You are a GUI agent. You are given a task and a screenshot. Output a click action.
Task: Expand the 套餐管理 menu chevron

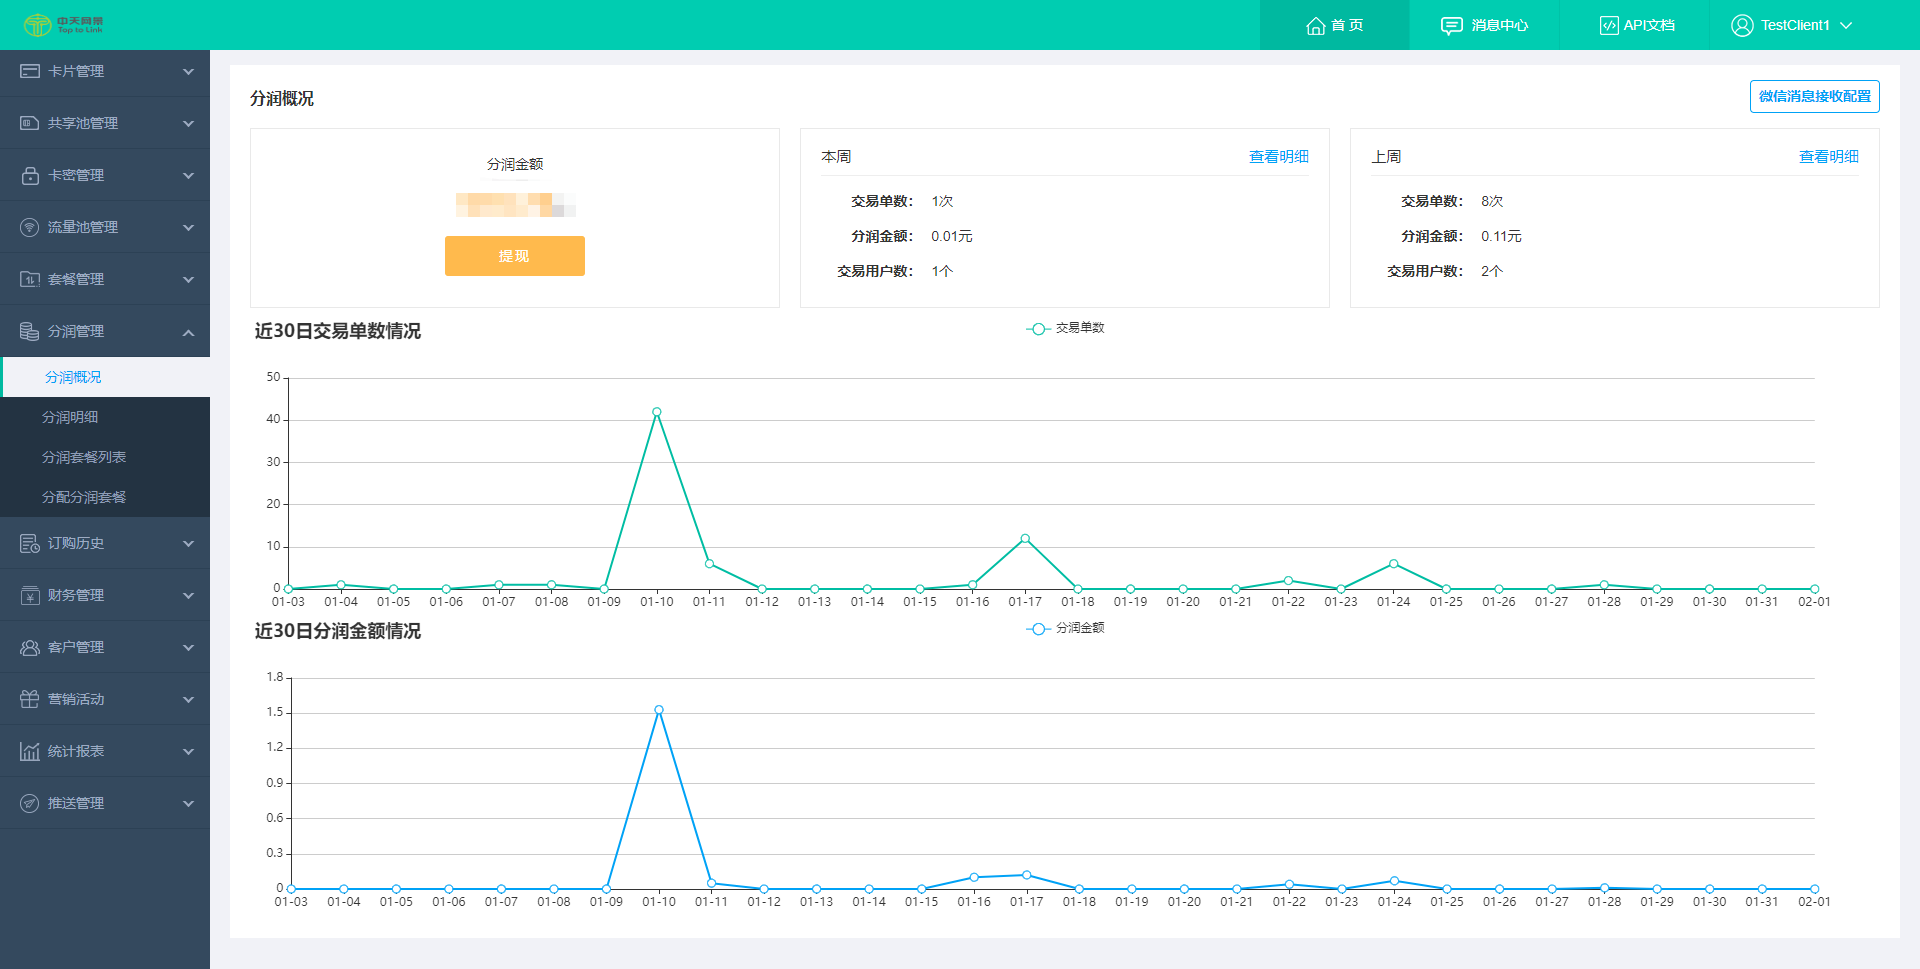coord(188,280)
